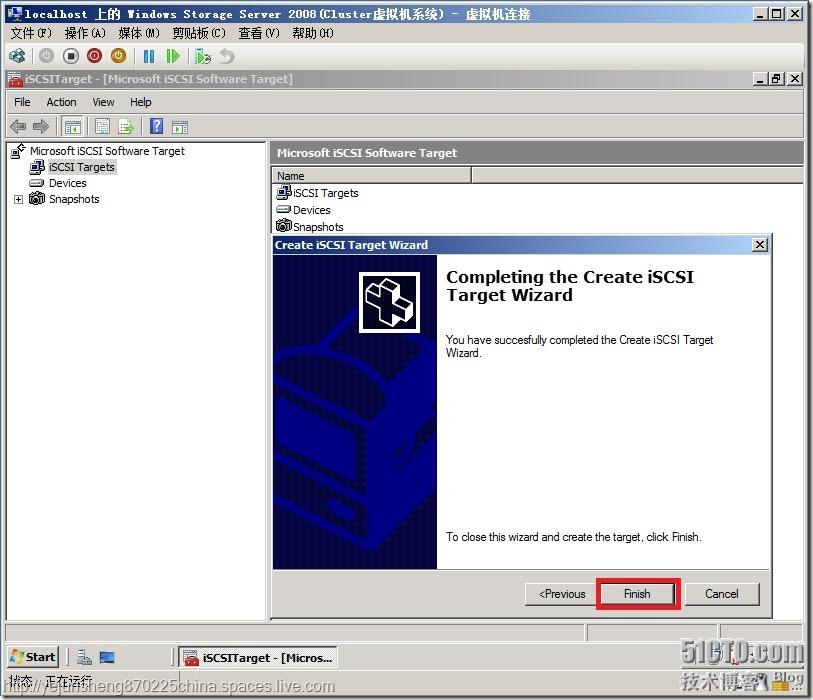Screen dimensions: 813x700
Task: Click the MMC Back arrow
Action: [x=18, y=126]
